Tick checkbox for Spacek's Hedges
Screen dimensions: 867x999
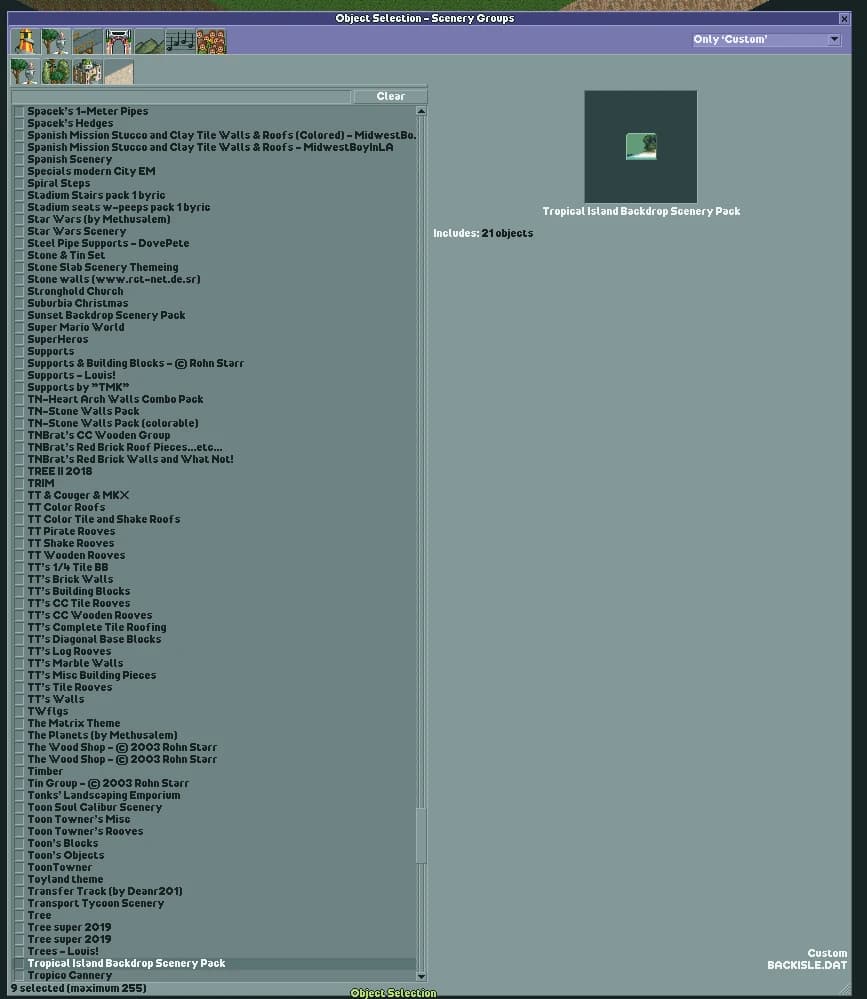[19, 124]
